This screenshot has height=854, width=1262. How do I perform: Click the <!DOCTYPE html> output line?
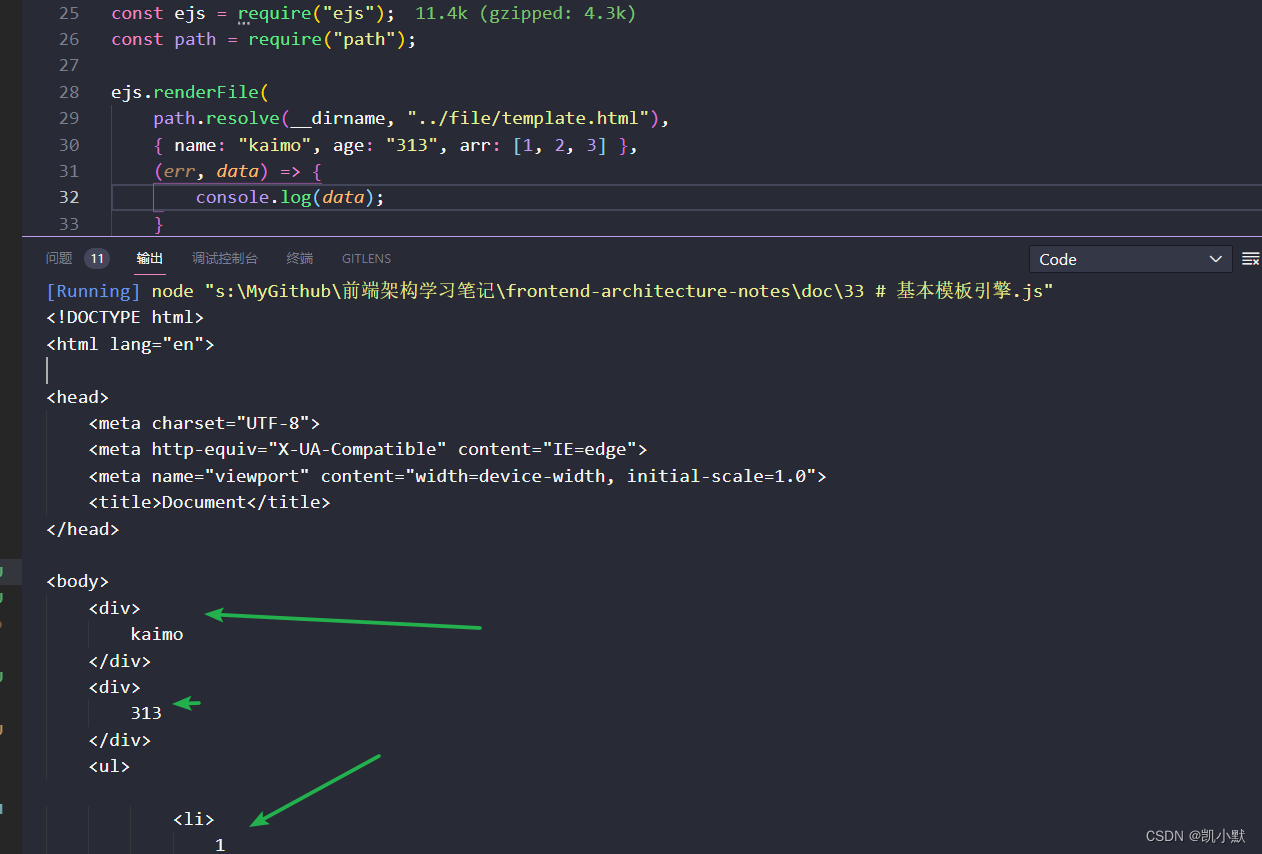[125, 317]
